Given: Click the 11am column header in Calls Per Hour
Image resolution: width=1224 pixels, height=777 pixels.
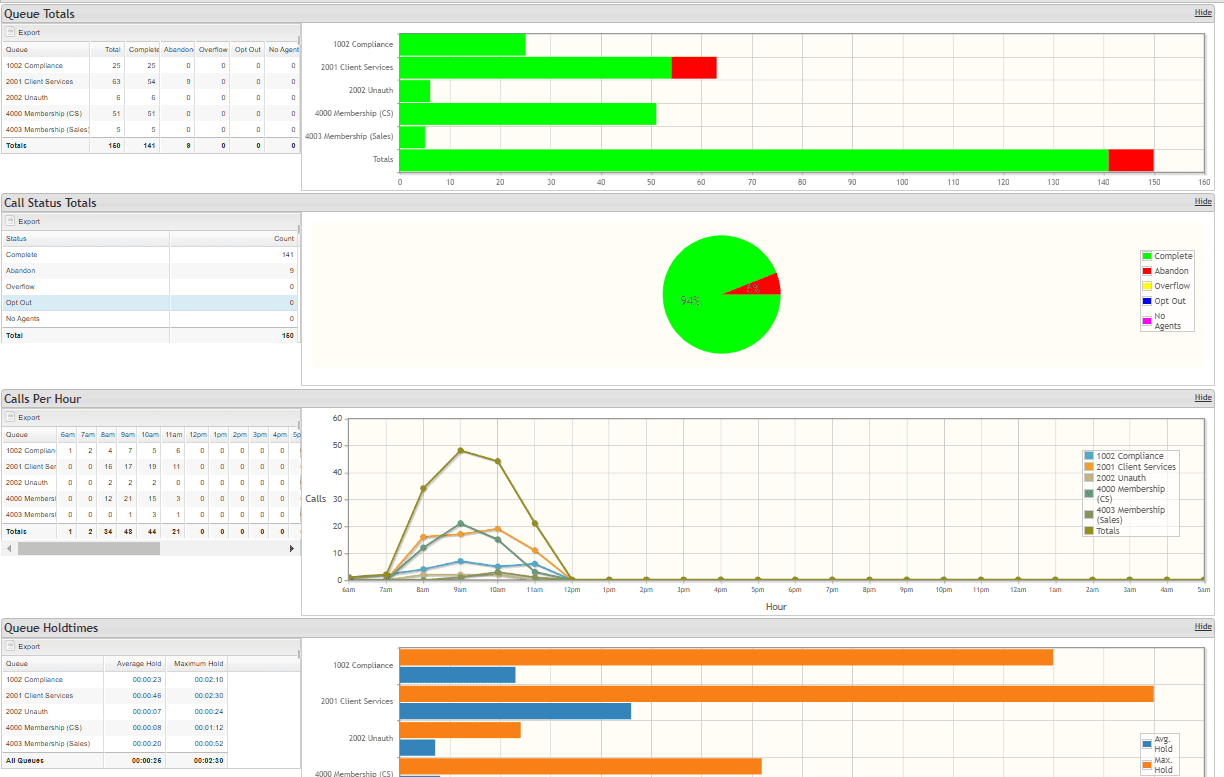Looking at the screenshot, I should point(174,435).
